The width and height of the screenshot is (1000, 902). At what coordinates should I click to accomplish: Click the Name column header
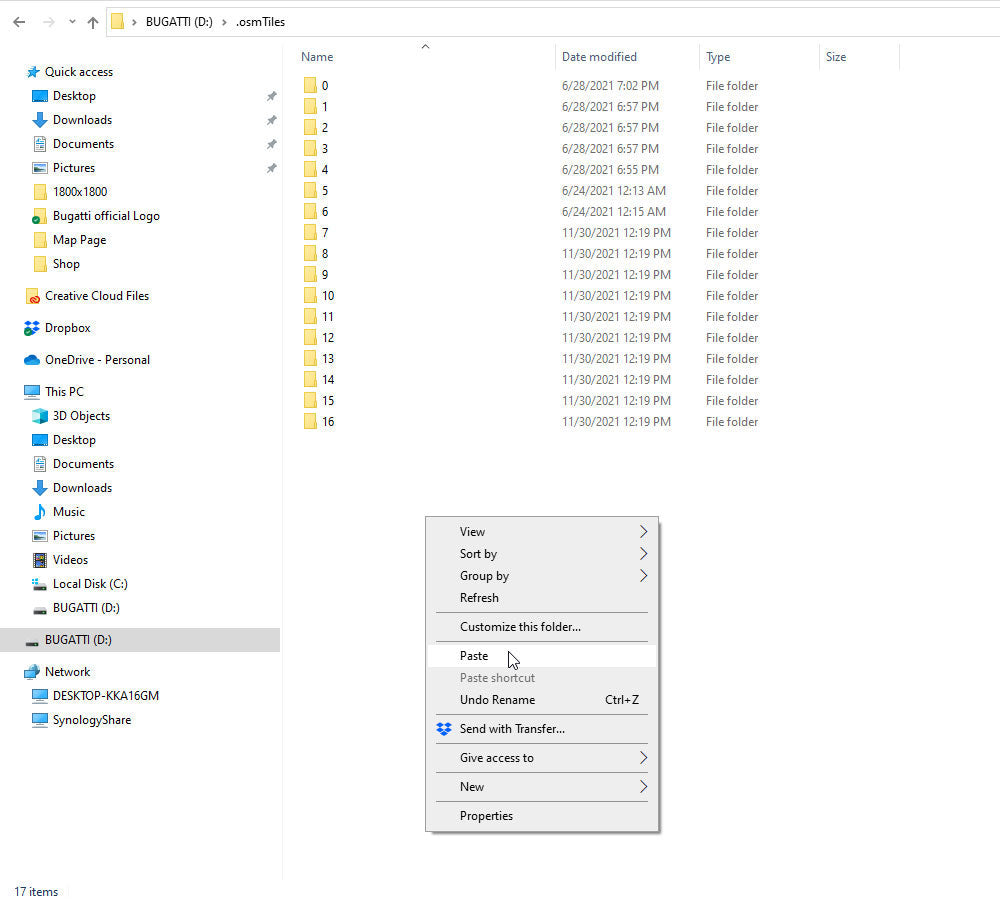pyautogui.click(x=317, y=57)
